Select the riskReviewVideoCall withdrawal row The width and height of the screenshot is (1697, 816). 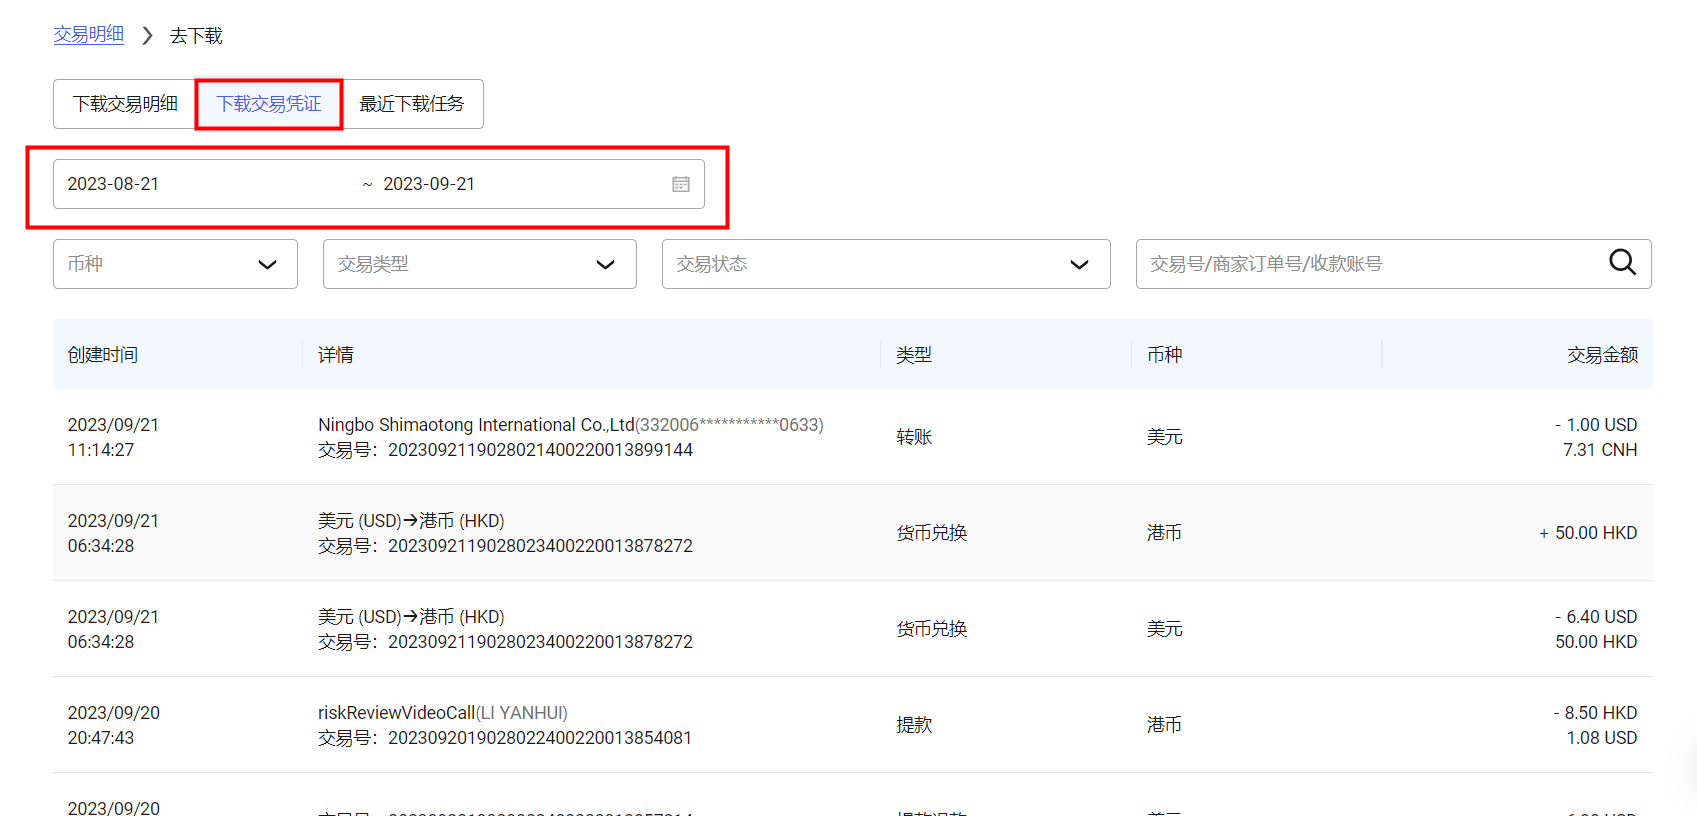504,725
